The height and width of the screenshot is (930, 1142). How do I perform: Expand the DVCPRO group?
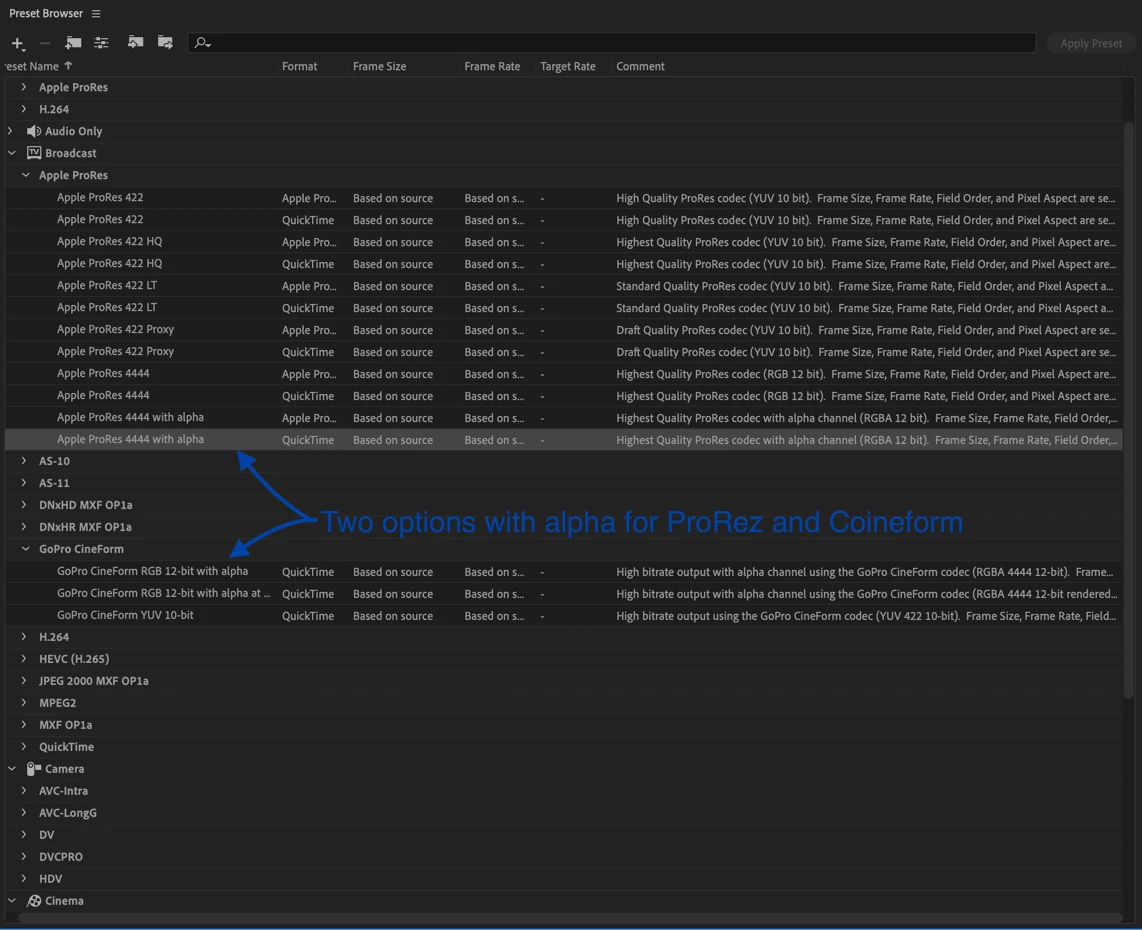24,856
